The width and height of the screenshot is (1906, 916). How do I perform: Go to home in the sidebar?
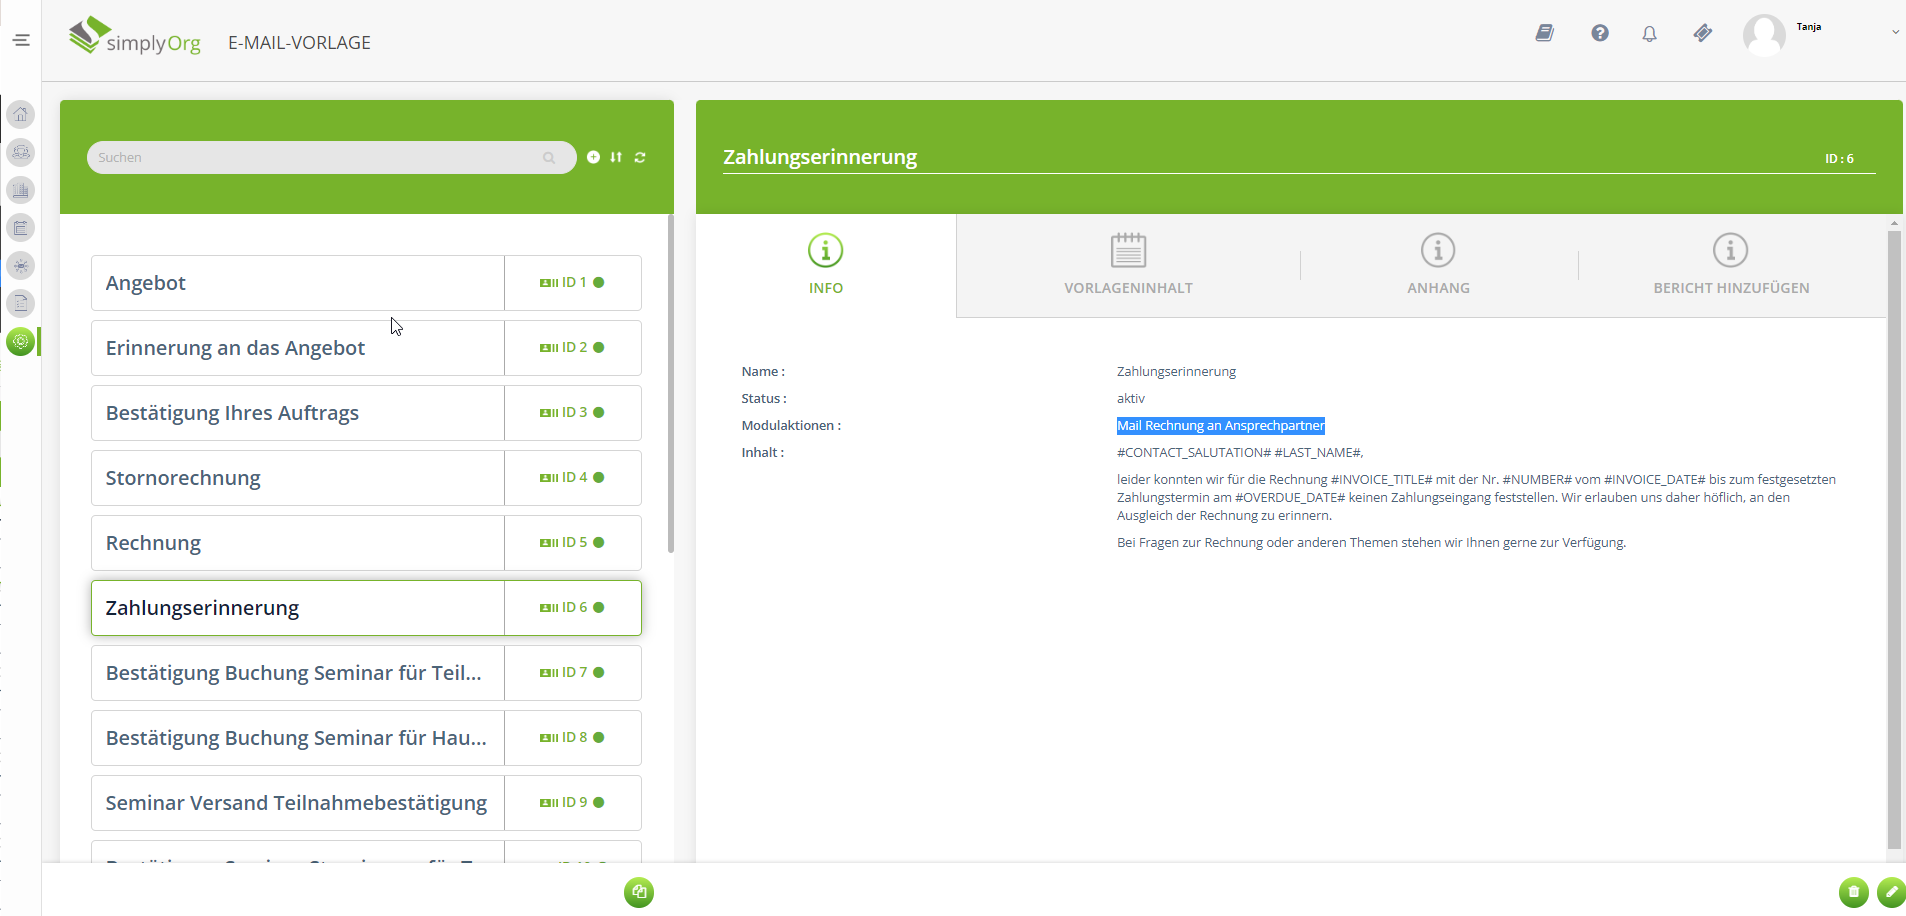[21, 114]
